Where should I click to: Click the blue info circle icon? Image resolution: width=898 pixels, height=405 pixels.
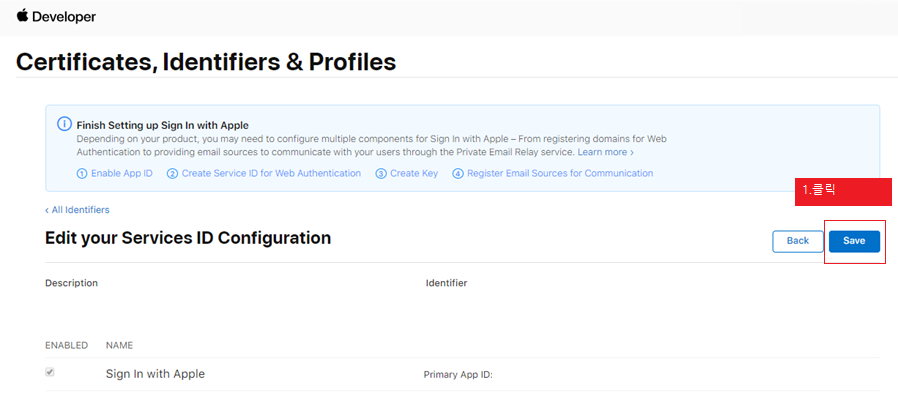coord(64,124)
